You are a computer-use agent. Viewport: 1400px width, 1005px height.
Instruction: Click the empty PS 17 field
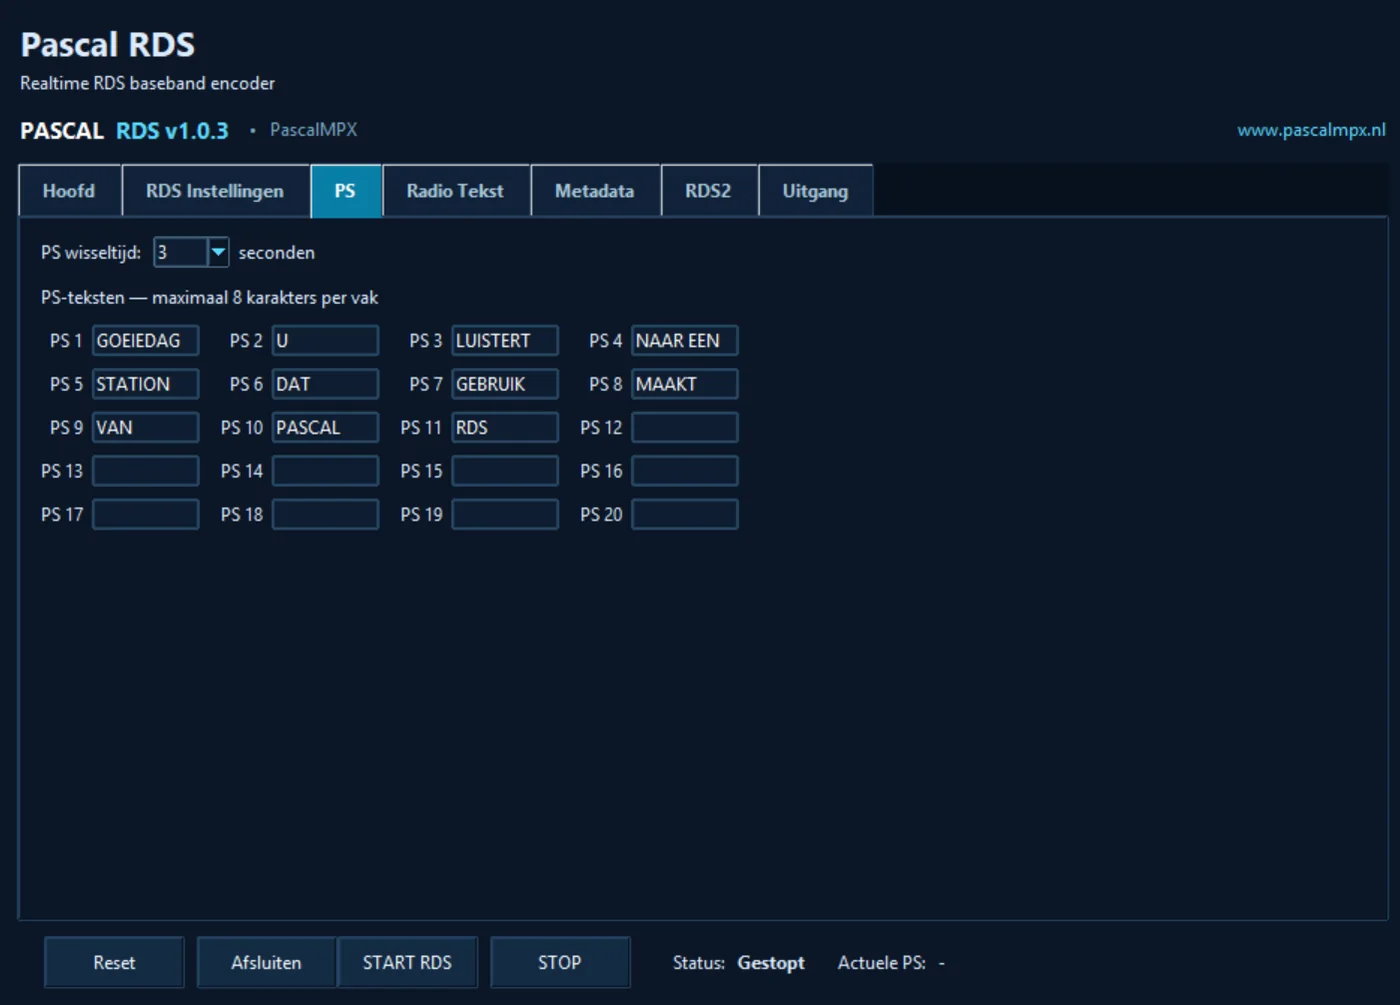pos(146,515)
